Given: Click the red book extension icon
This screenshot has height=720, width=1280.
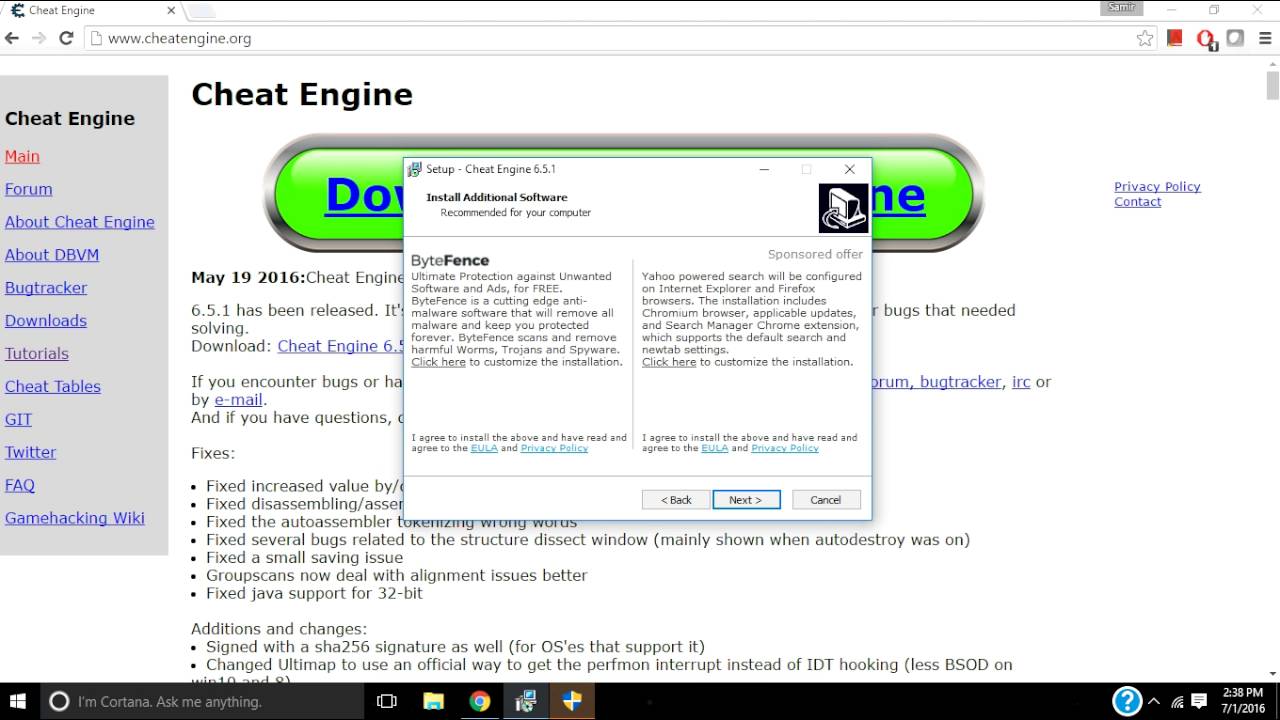Looking at the screenshot, I should coord(1175,38).
